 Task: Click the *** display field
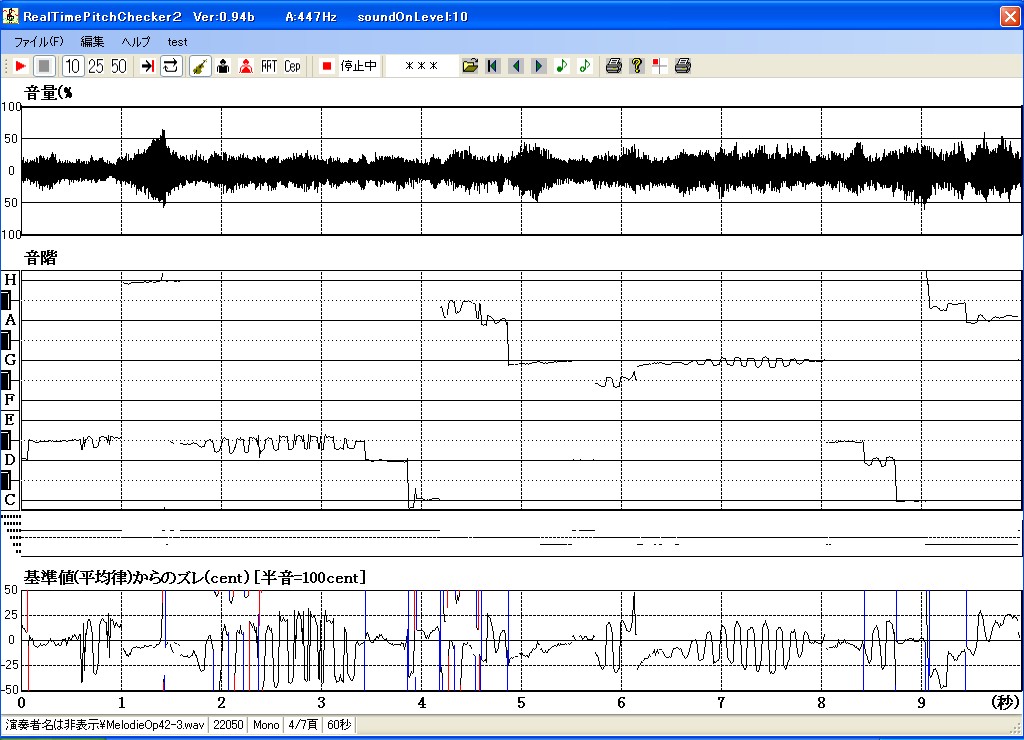point(421,66)
